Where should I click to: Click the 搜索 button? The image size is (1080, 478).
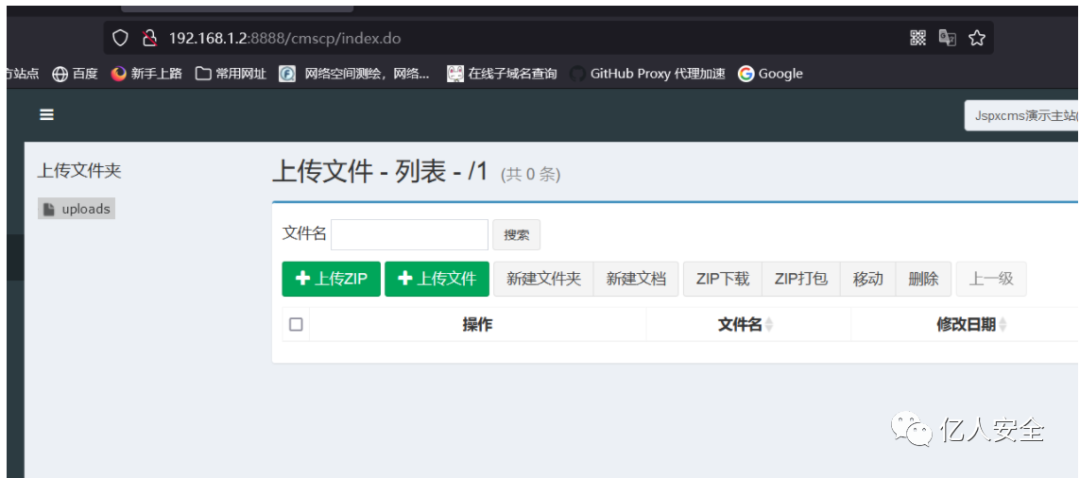517,234
